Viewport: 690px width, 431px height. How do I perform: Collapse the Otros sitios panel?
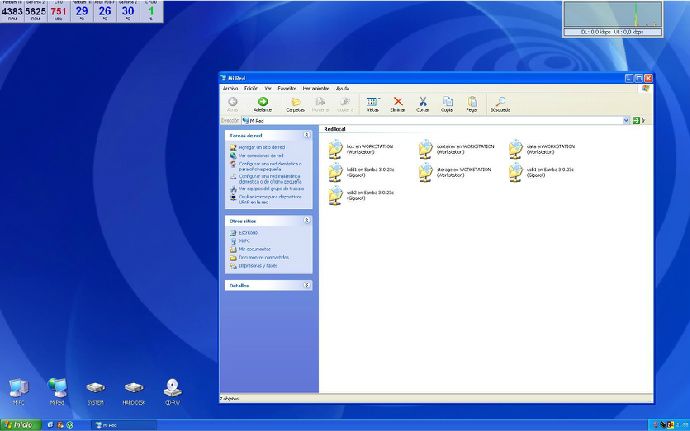pos(307,221)
